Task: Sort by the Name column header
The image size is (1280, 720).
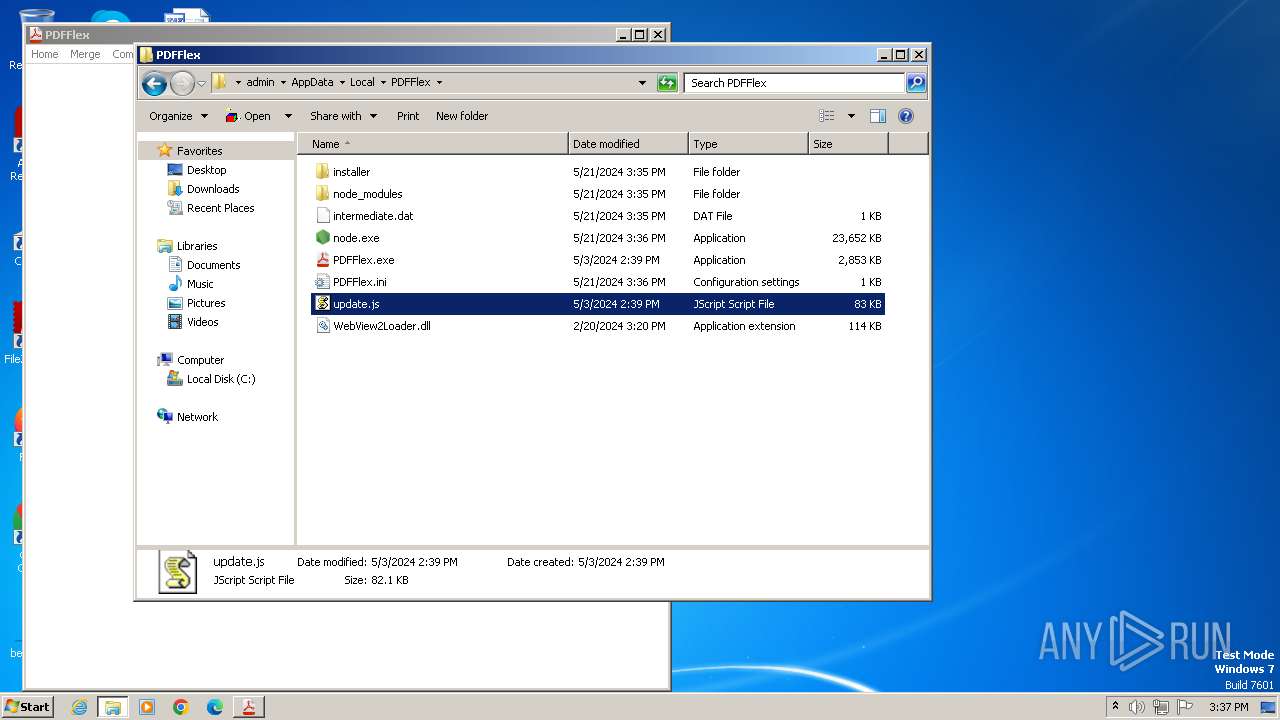Action: [x=433, y=144]
